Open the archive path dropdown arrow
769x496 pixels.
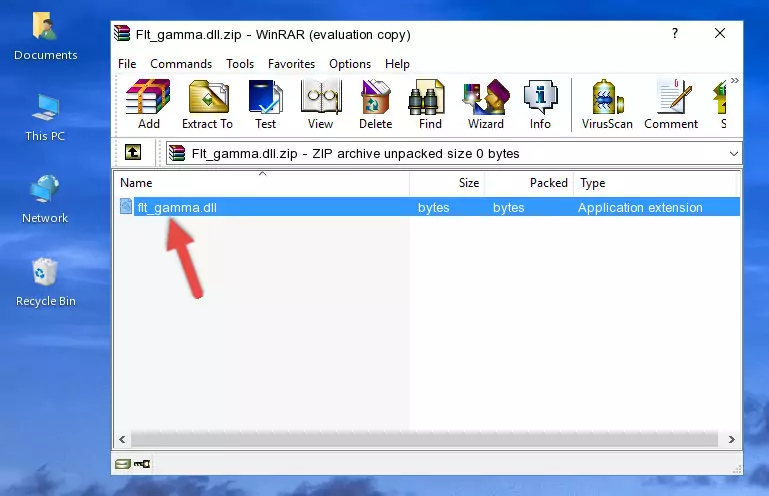tap(733, 154)
